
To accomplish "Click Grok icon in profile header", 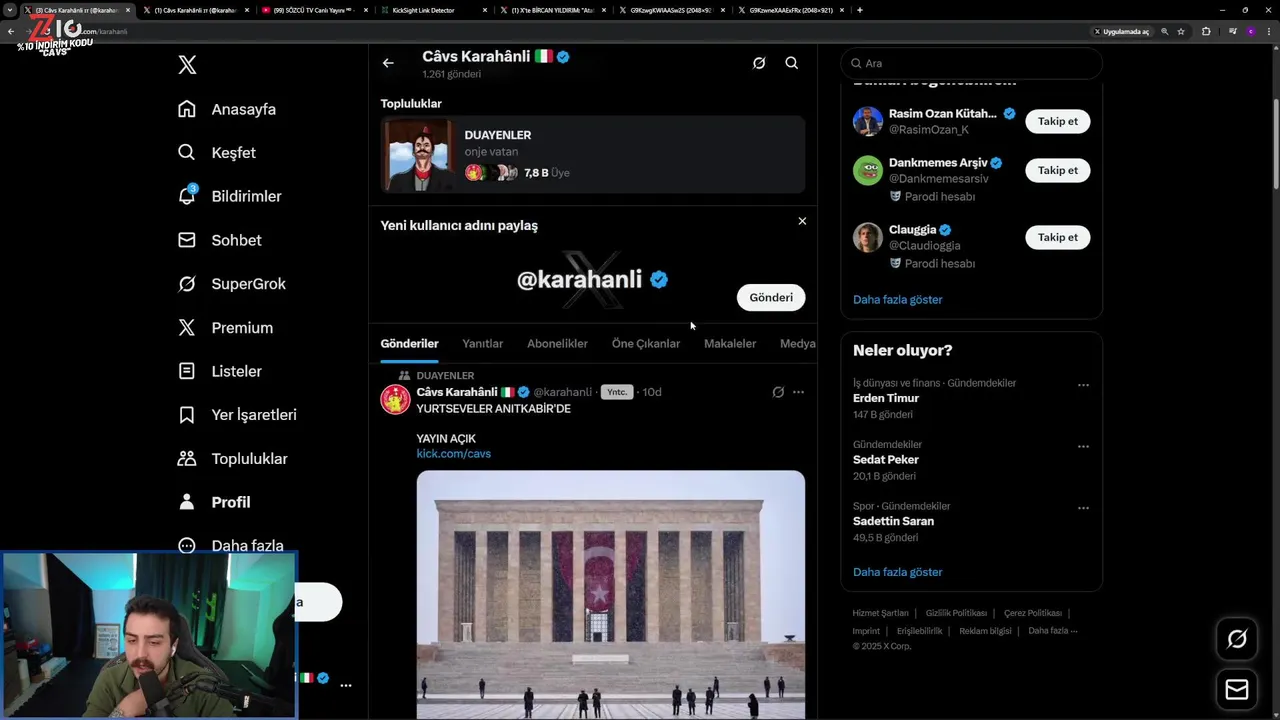I will tap(759, 63).
